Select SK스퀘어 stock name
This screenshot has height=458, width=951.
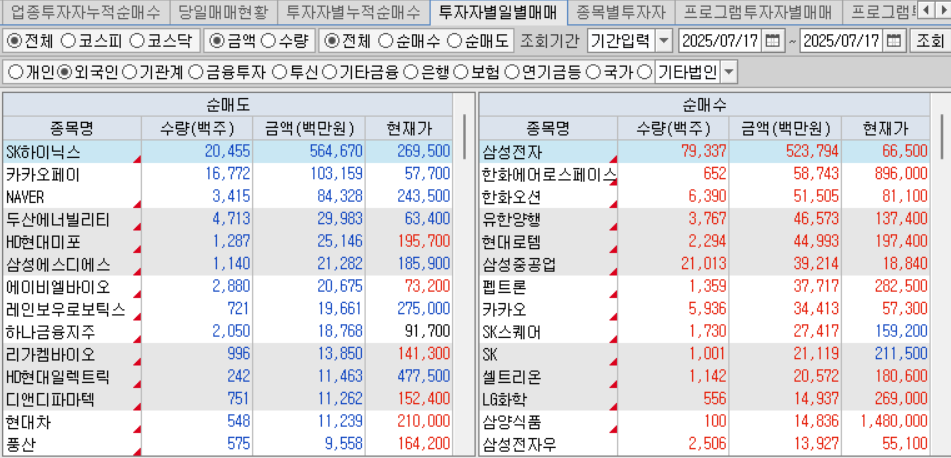(x=512, y=332)
